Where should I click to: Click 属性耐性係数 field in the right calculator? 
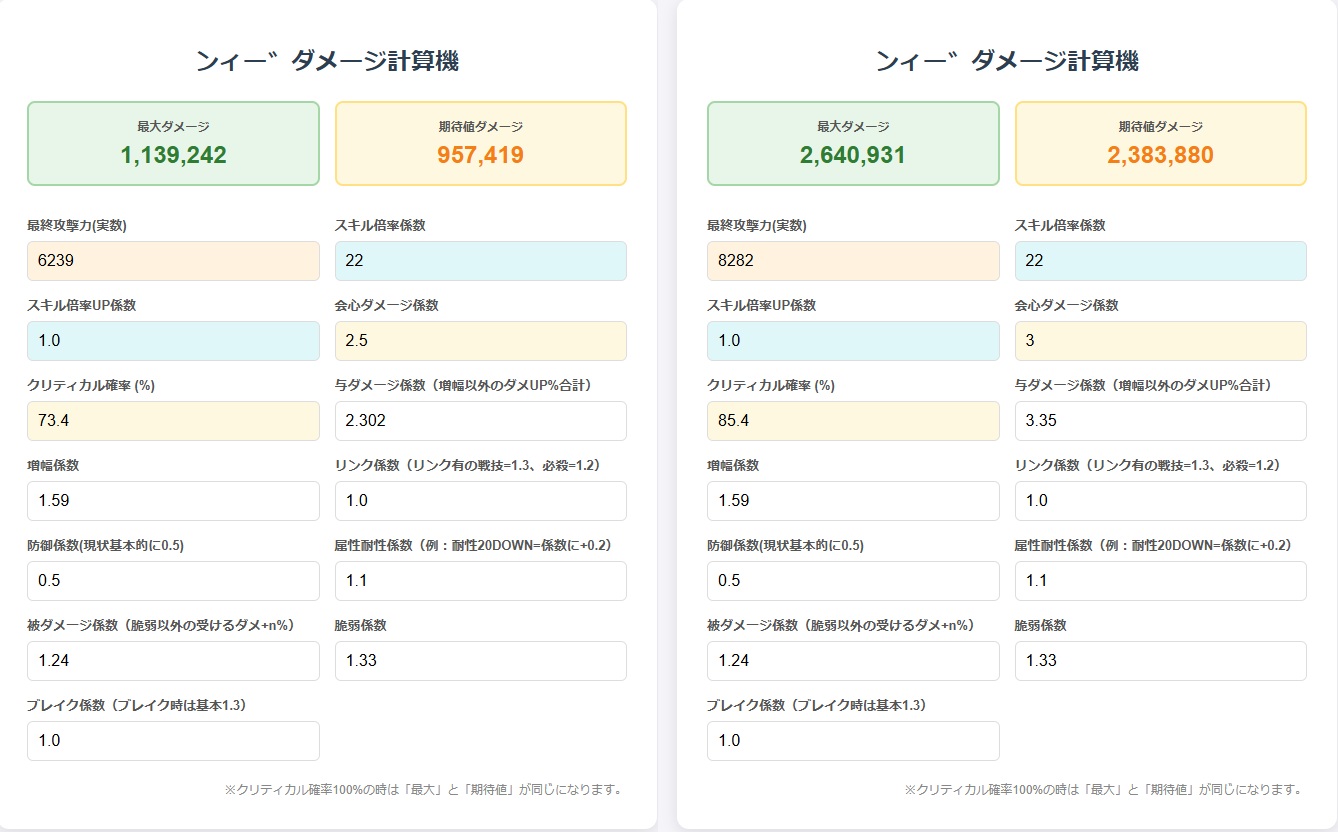[1160, 581]
